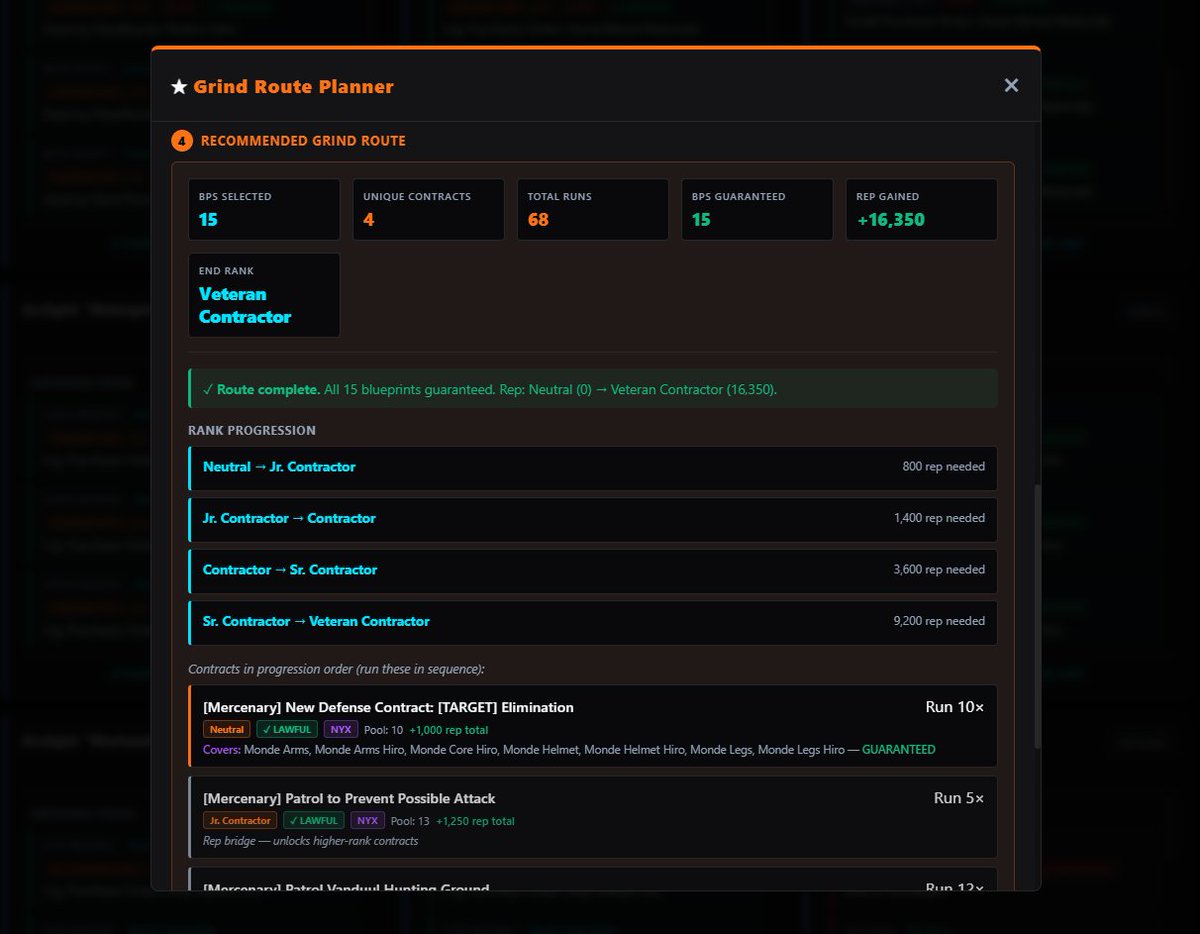Click the 3,600 rep needed text

click(x=939, y=570)
